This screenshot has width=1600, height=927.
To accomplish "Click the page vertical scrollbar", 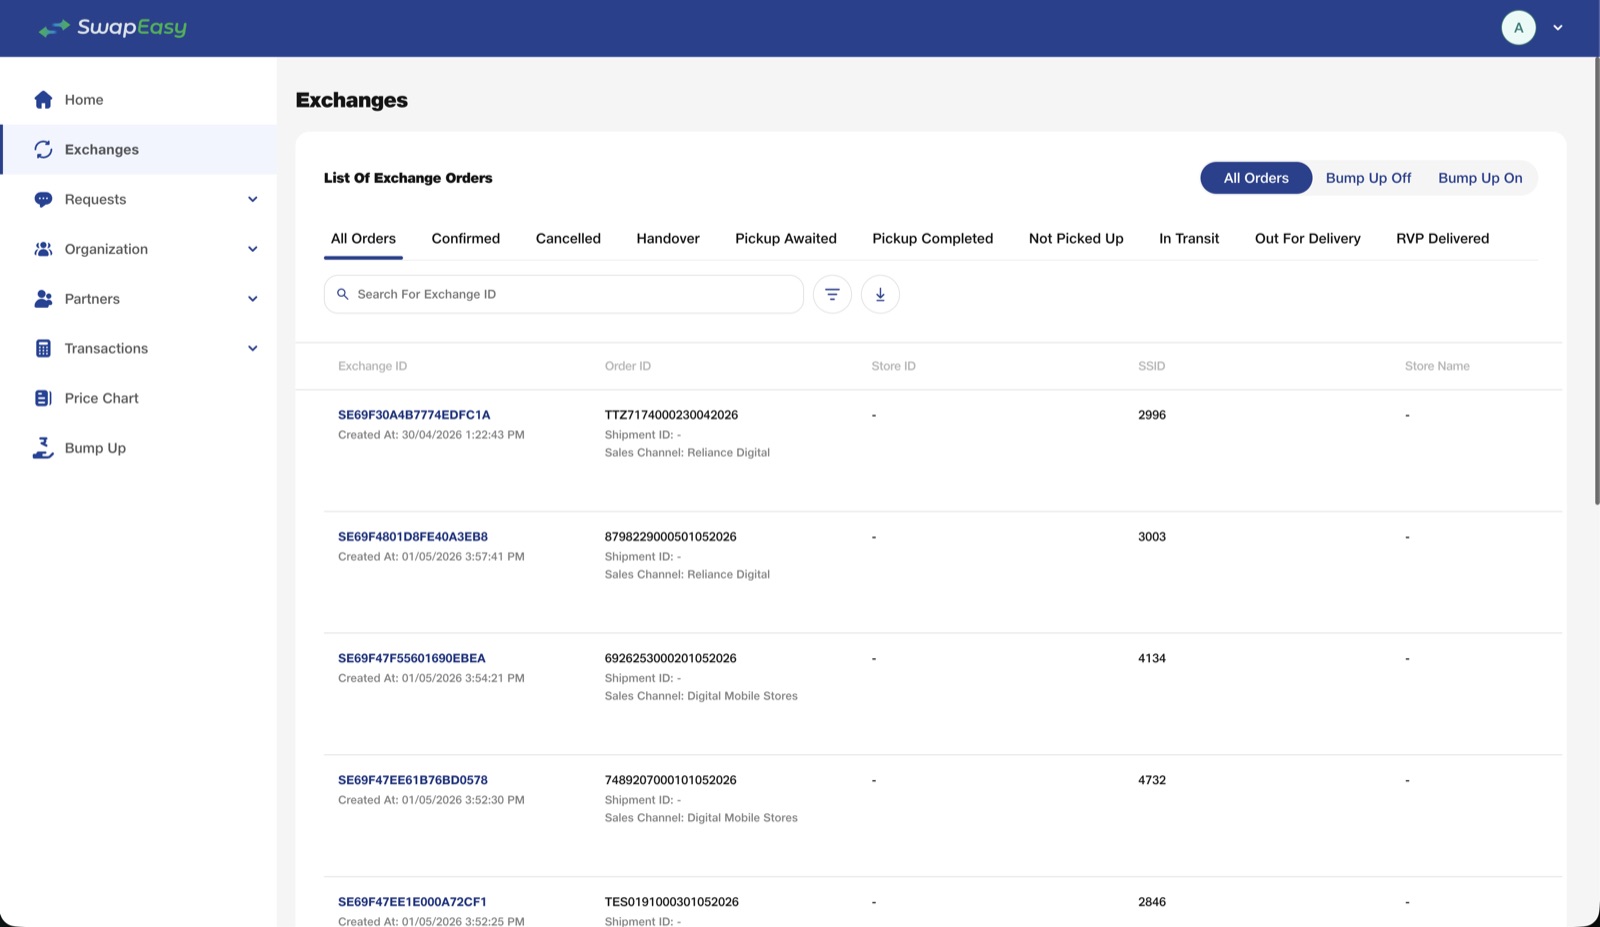I will click(x=1596, y=280).
